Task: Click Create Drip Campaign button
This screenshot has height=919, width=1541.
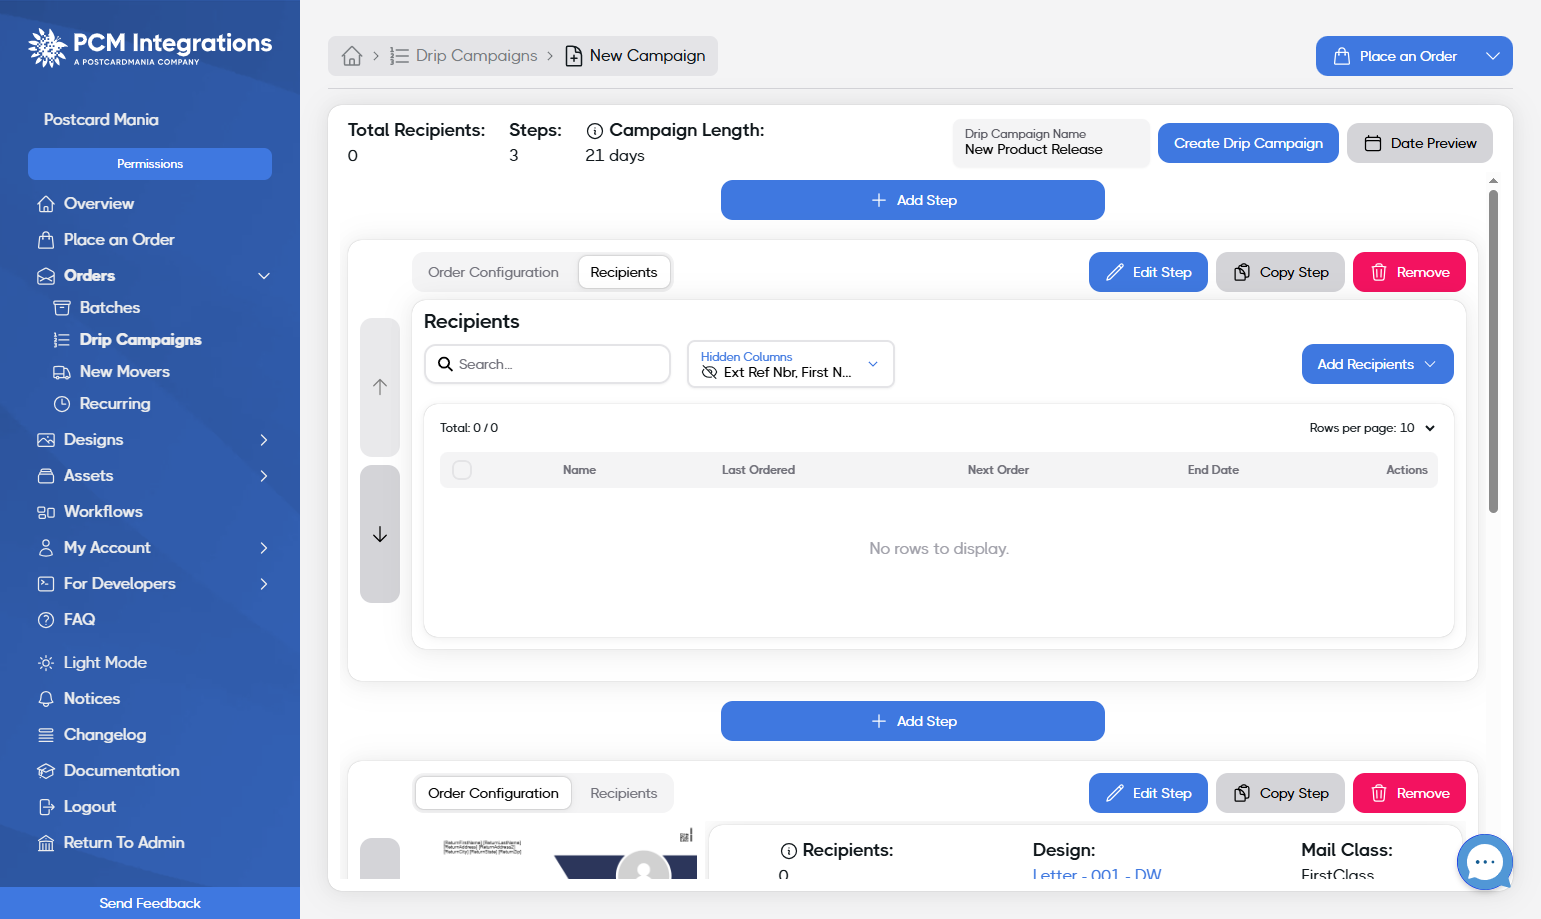Action: tap(1248, 143)
